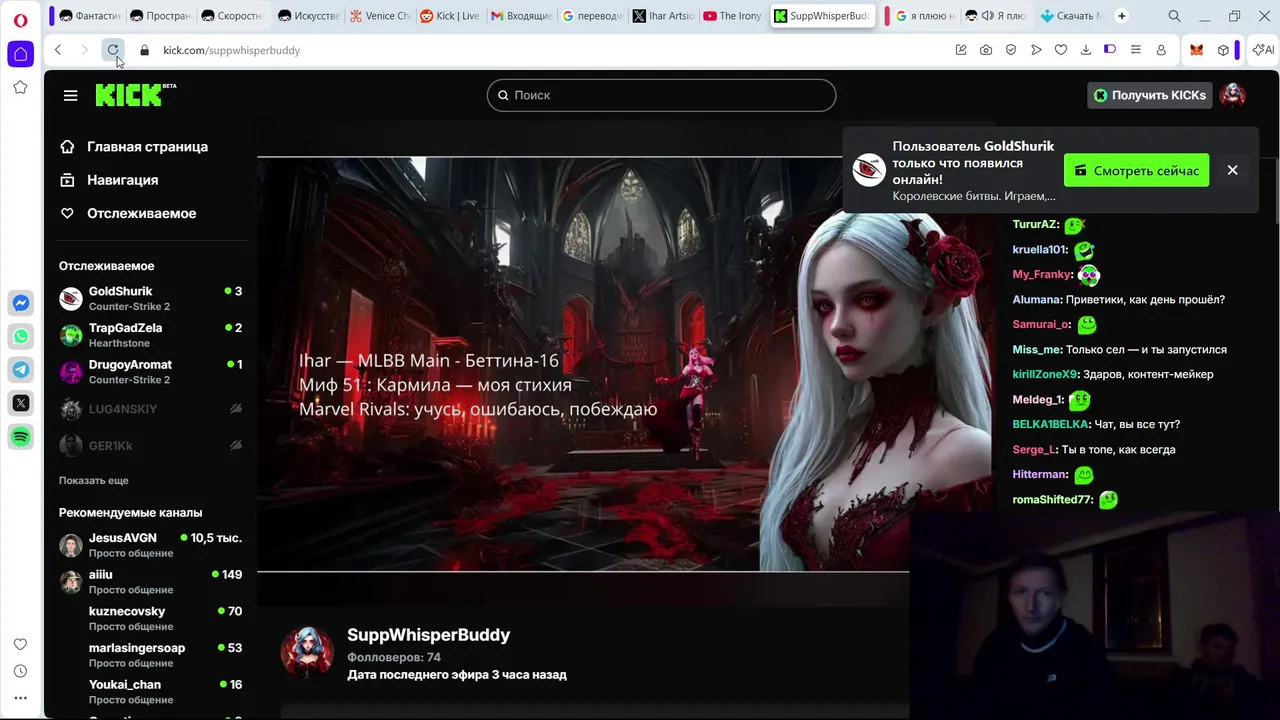Expand followed list with 'Показать еще'
Viewport: 1280px width, 720px height.
[x=94, y=480]
